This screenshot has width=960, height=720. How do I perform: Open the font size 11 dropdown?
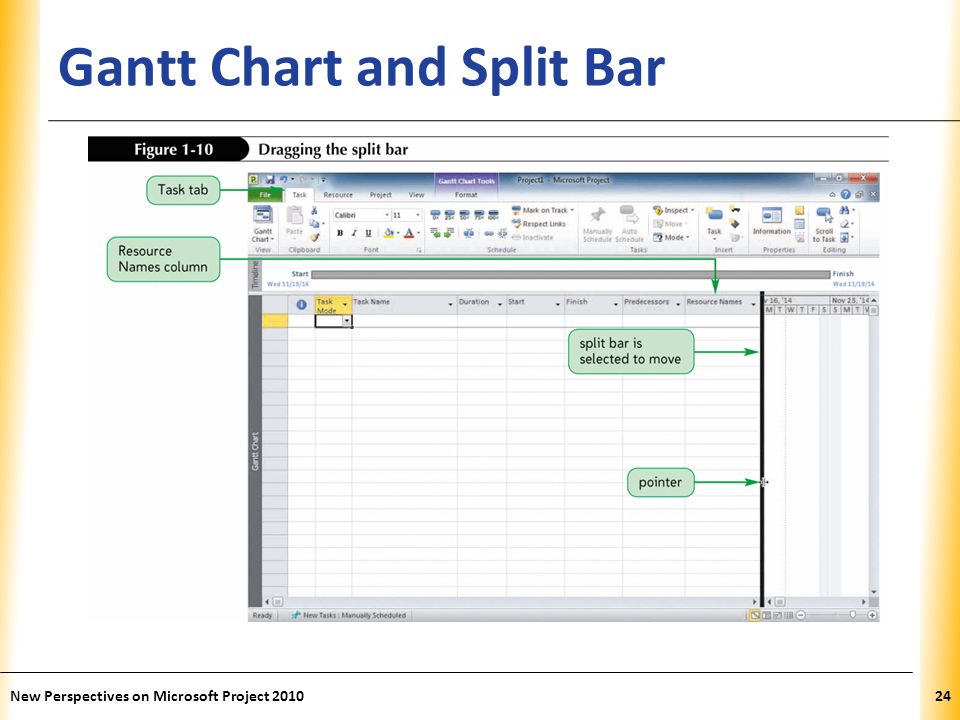[x=418, y=215]
